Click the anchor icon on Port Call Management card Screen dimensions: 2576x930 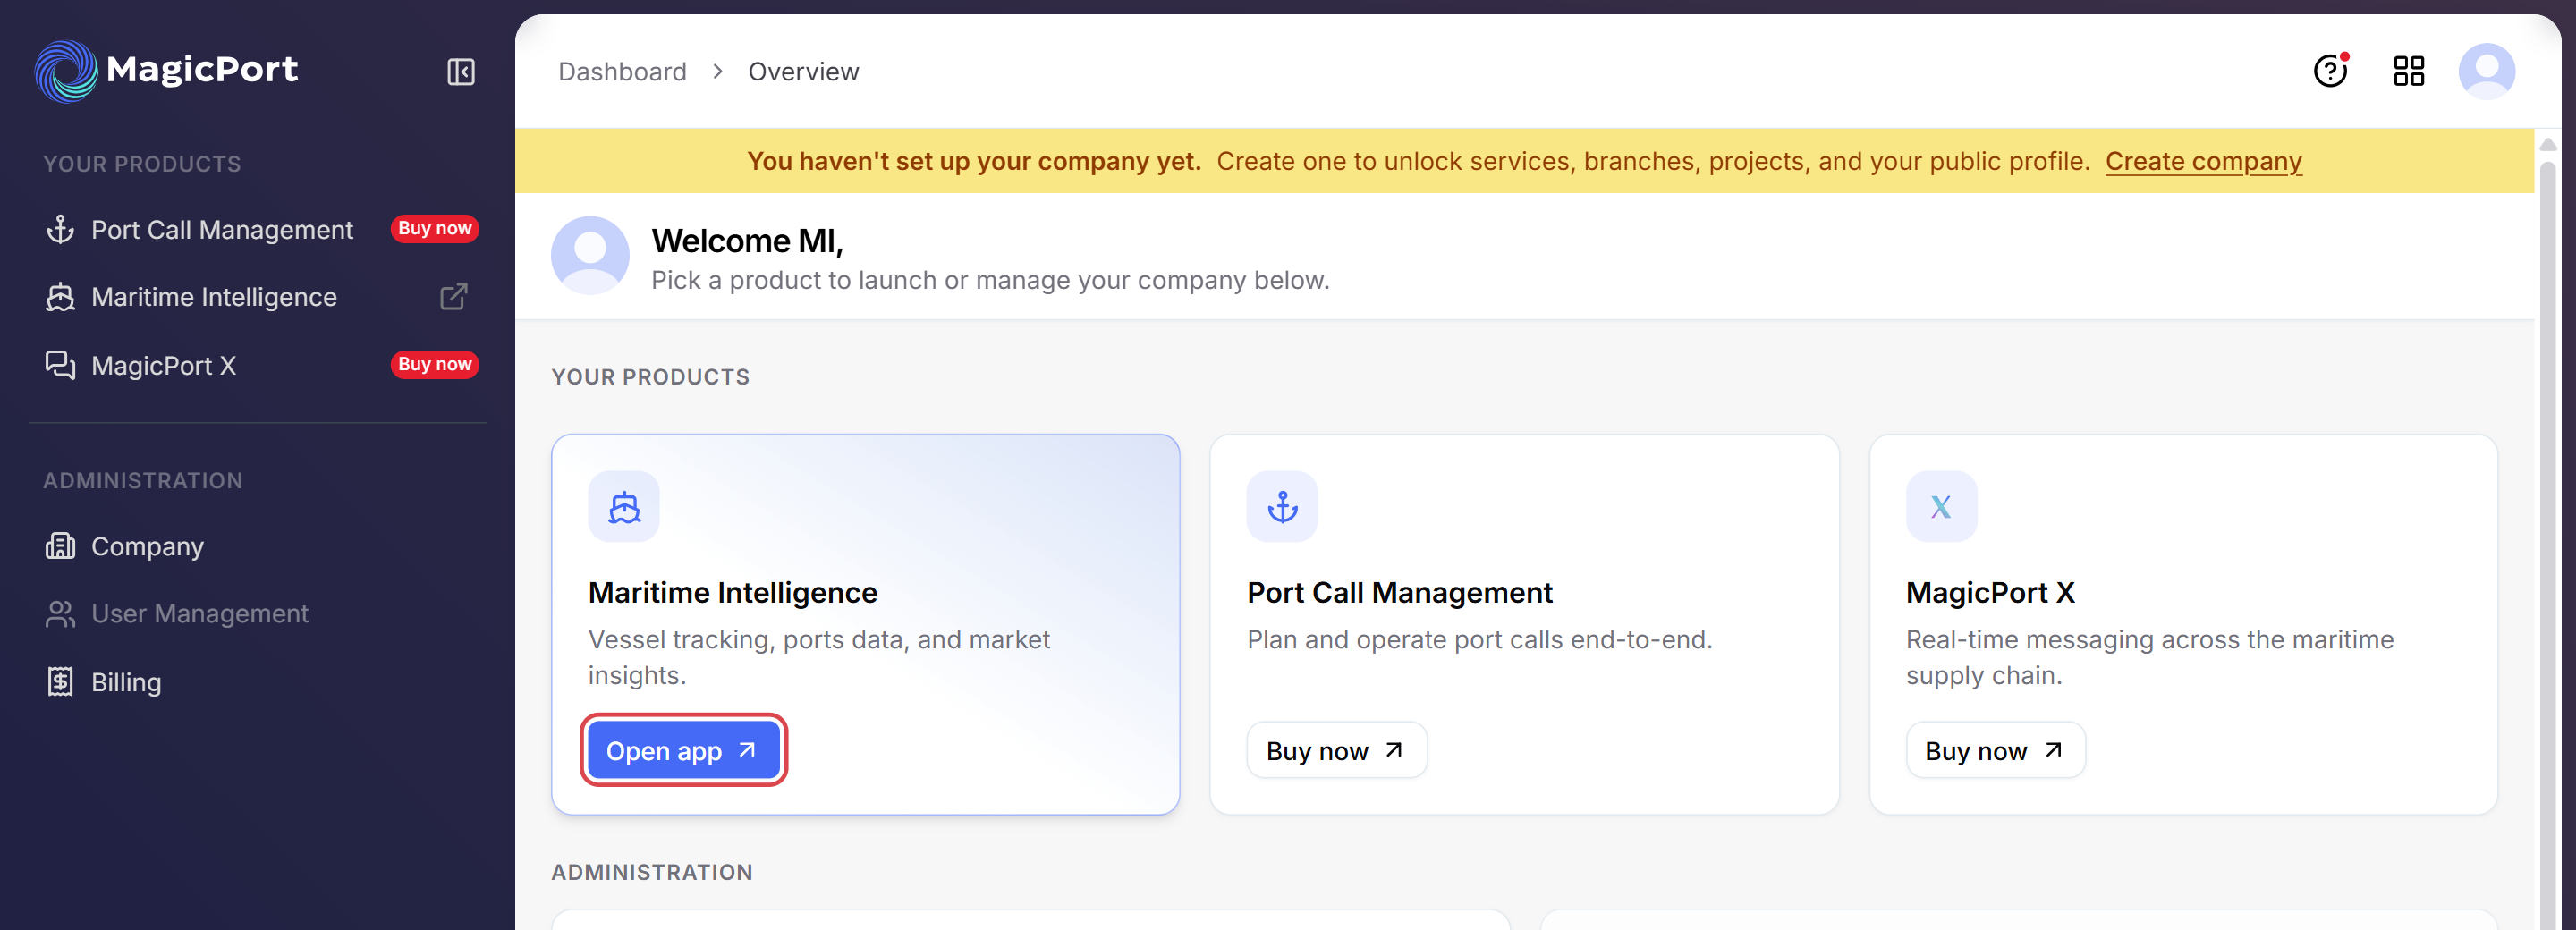click(1282, 507)
